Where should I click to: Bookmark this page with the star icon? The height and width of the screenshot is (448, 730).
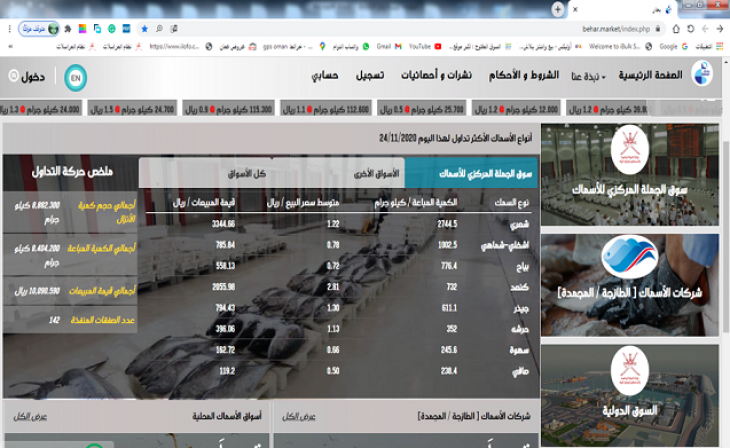[145, 29]
